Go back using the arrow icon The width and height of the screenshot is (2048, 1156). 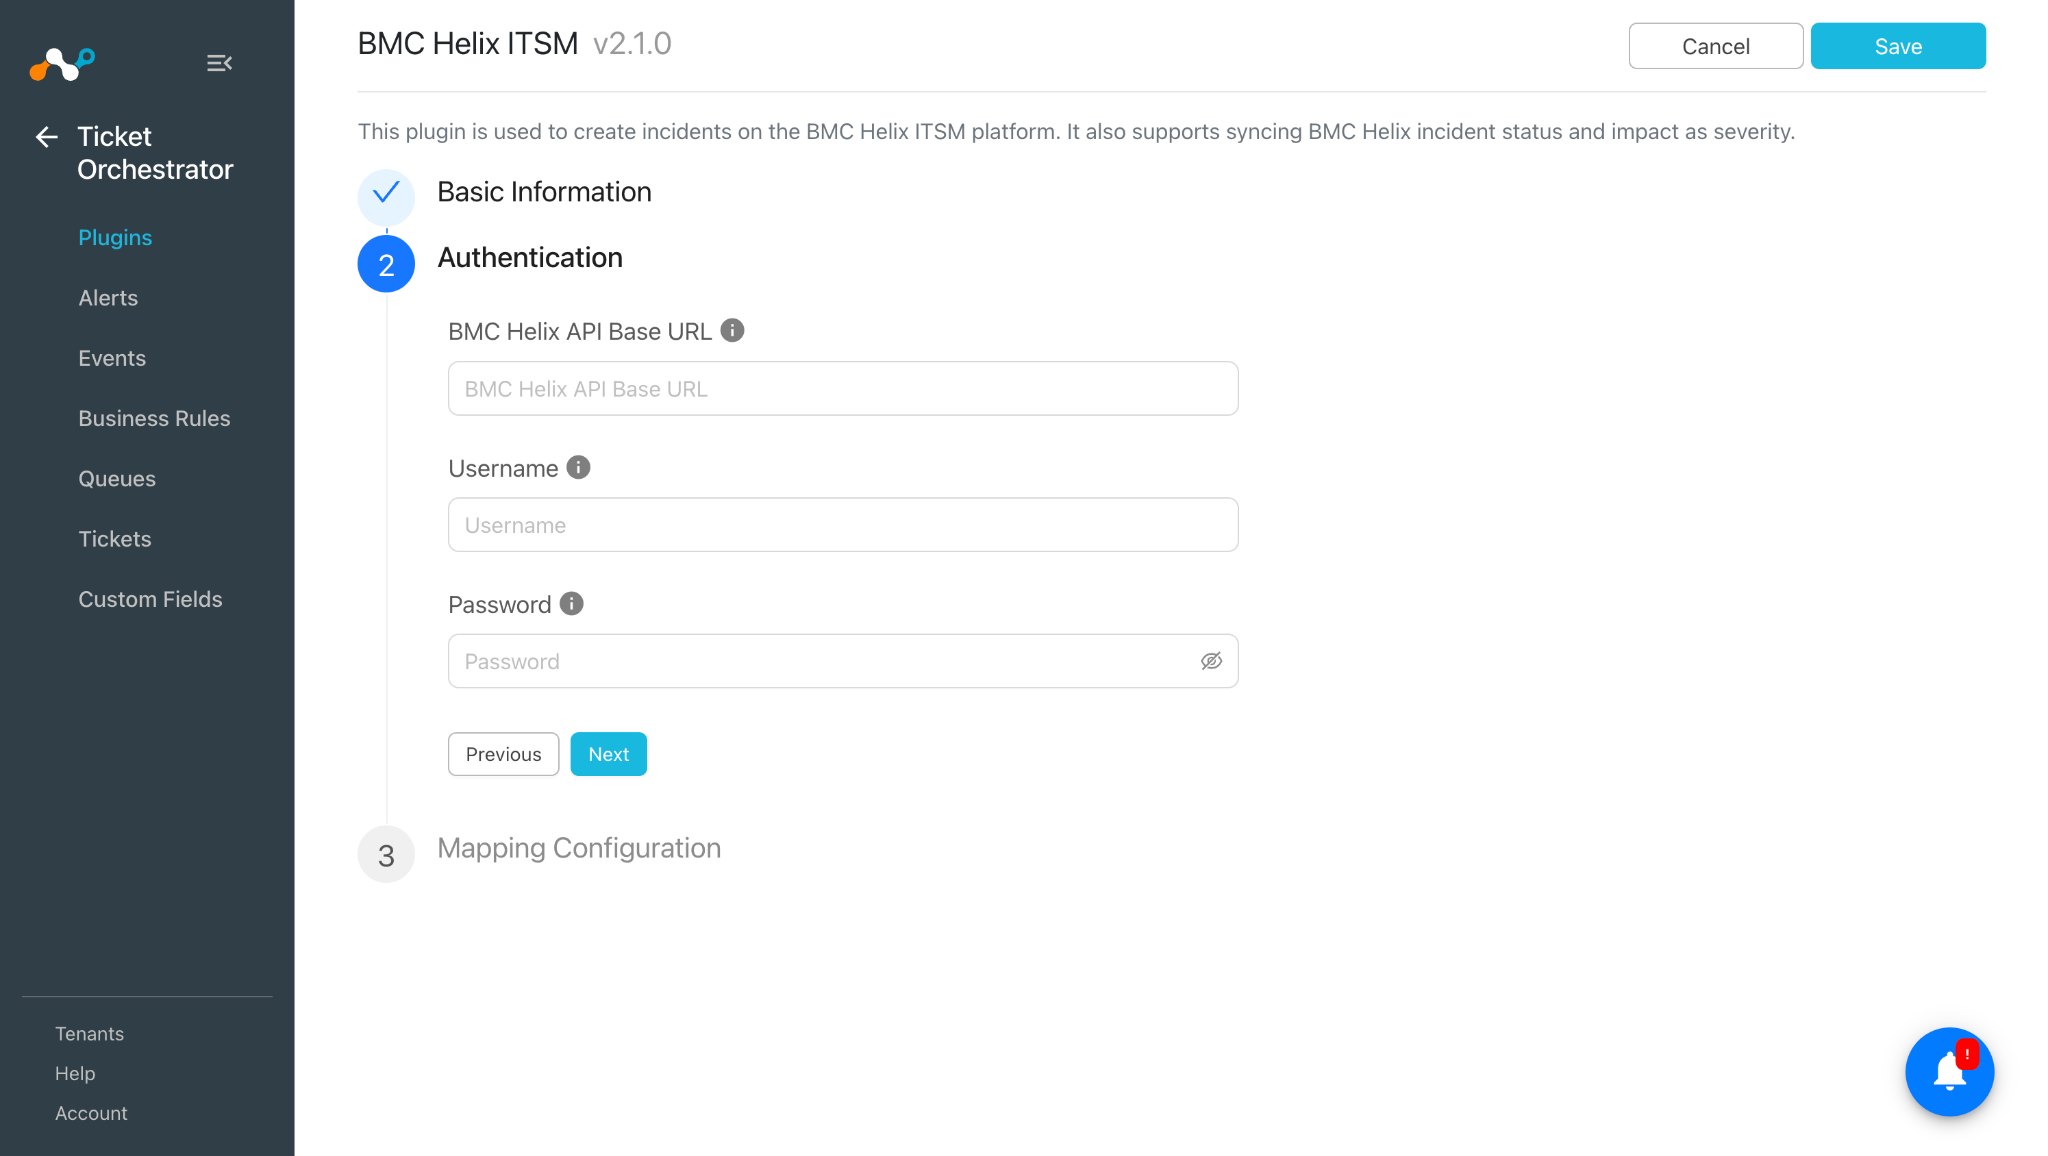click(x=47, y=137)
